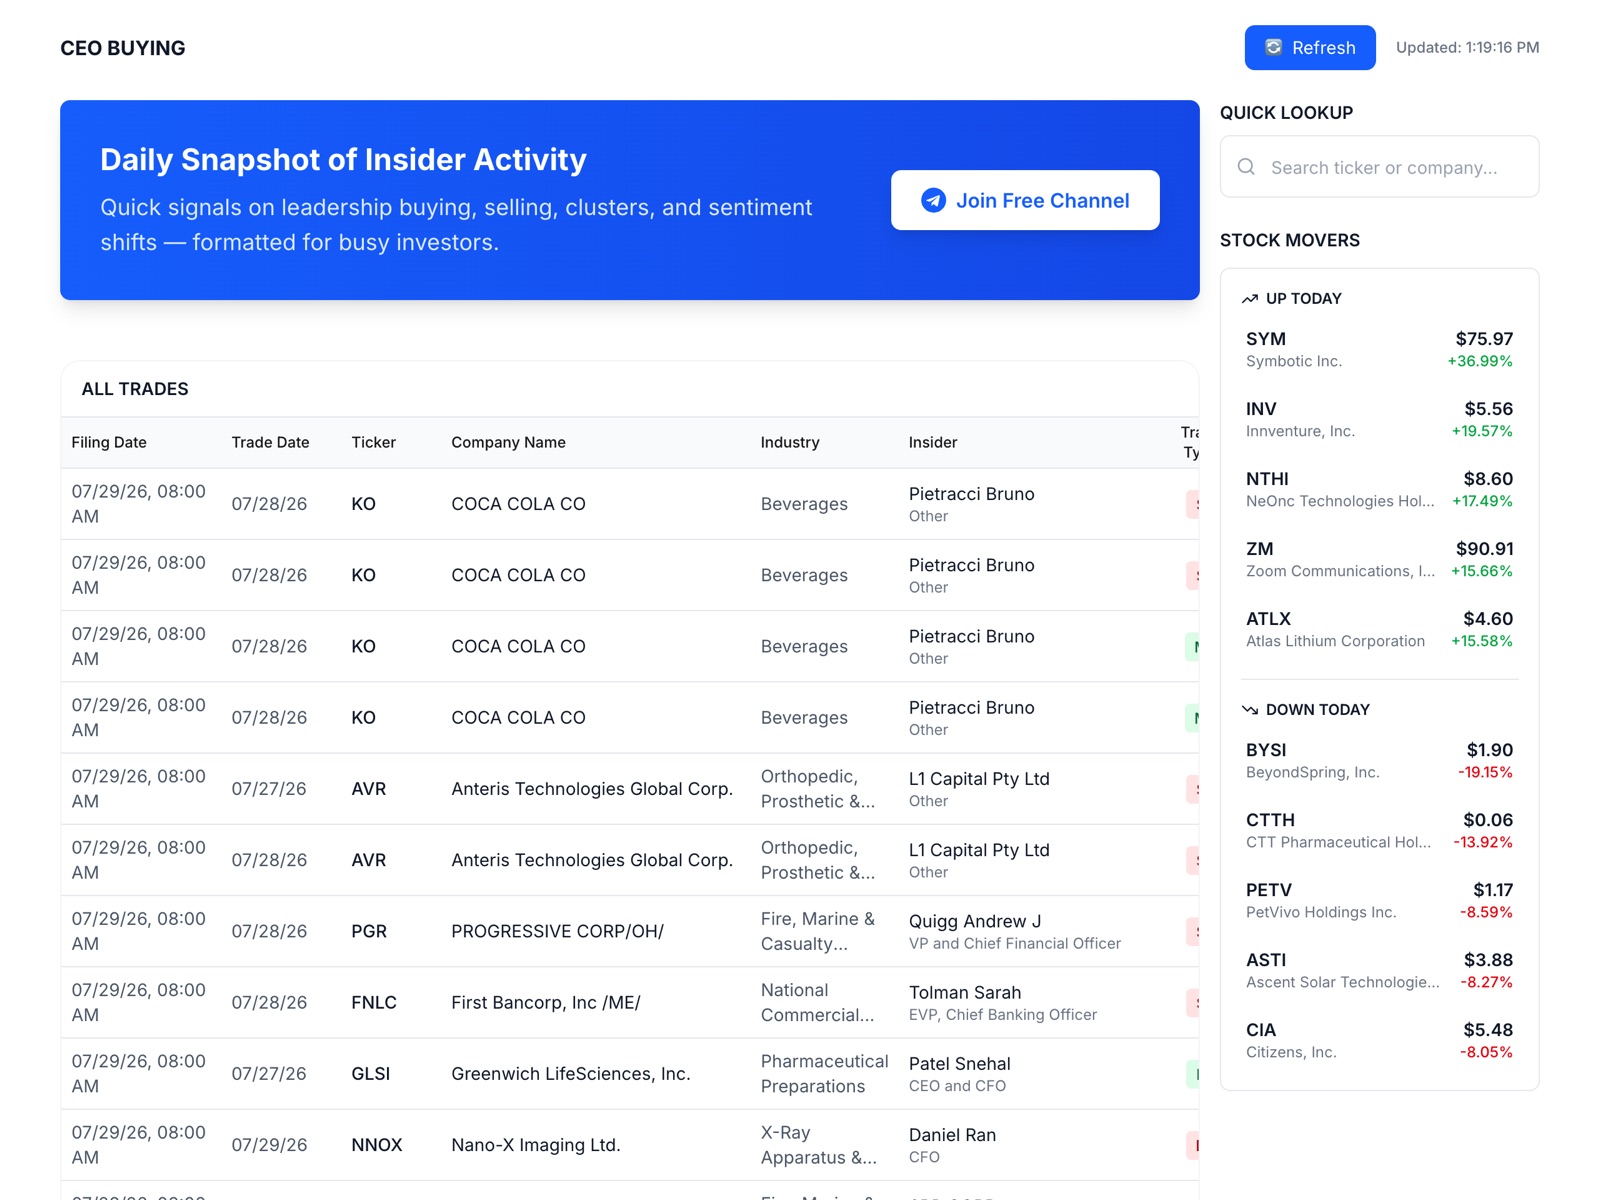The height and width of the screenshot is (1200, 1600).
Task: Click the Trade Date column header
Action: coord(270,442)
